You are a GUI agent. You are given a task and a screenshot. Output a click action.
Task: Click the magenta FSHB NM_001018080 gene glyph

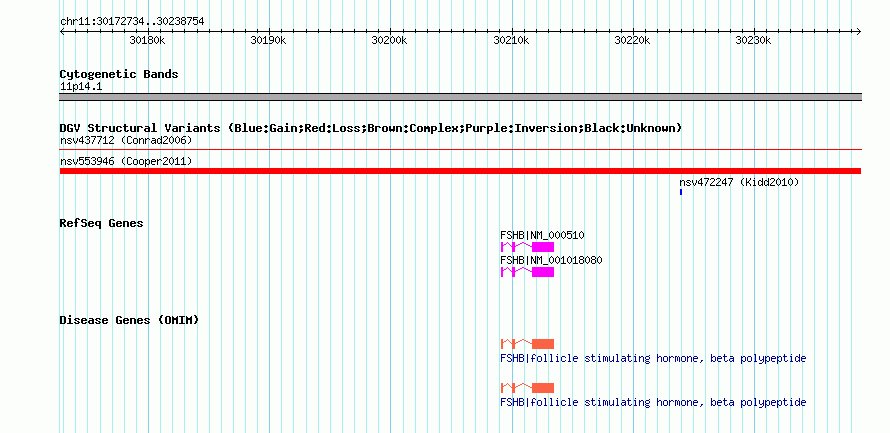click(x=527, y=272)
